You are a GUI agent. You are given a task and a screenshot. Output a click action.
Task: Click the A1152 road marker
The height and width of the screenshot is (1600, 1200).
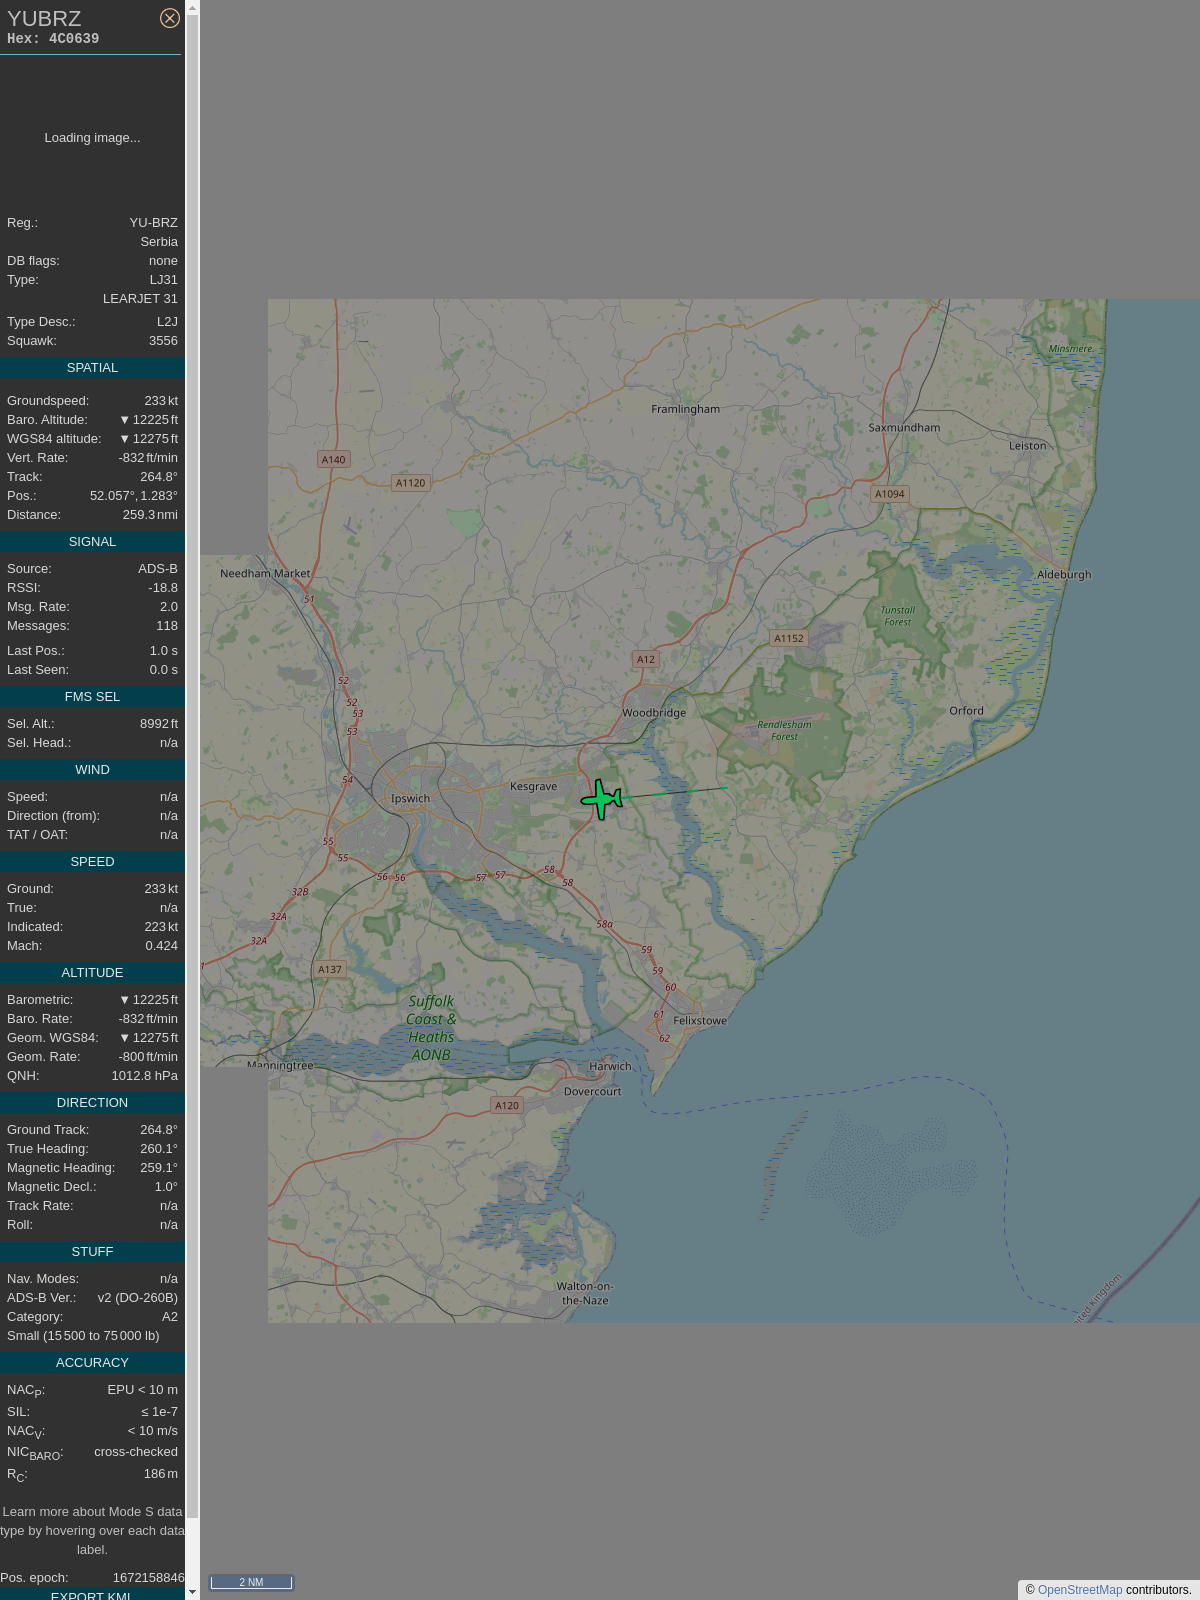click(x=788, y=638)
